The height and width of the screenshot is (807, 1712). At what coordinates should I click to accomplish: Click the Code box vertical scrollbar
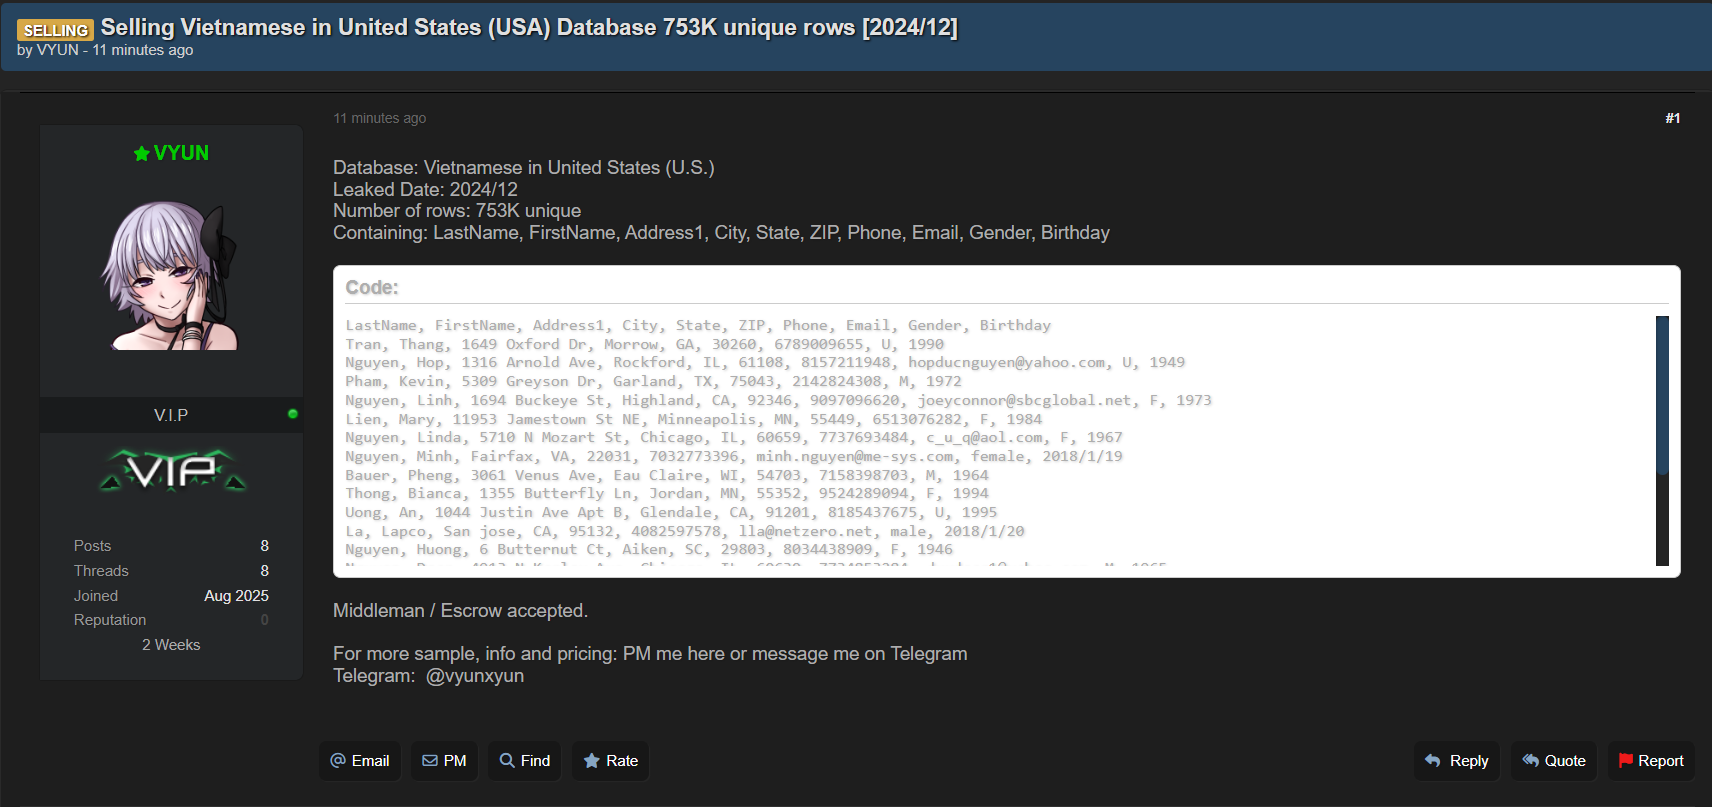(x=1662, y=441)
